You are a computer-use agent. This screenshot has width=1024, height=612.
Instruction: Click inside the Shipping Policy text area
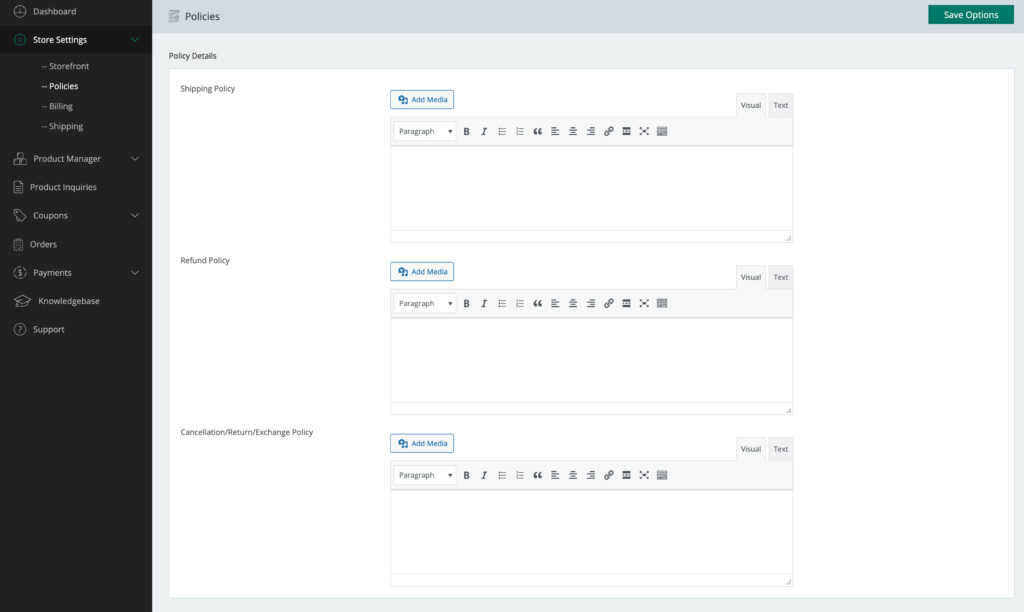click(x=590, y=188)
